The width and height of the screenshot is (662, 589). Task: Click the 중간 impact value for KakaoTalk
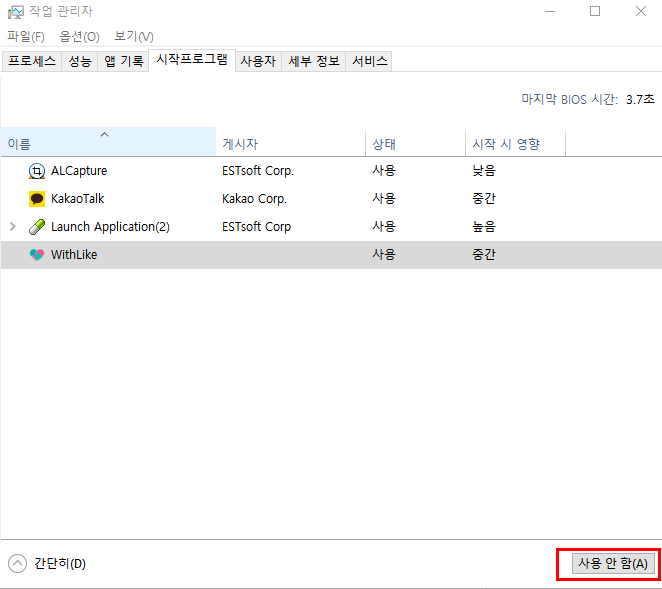(x=484, y=199)
